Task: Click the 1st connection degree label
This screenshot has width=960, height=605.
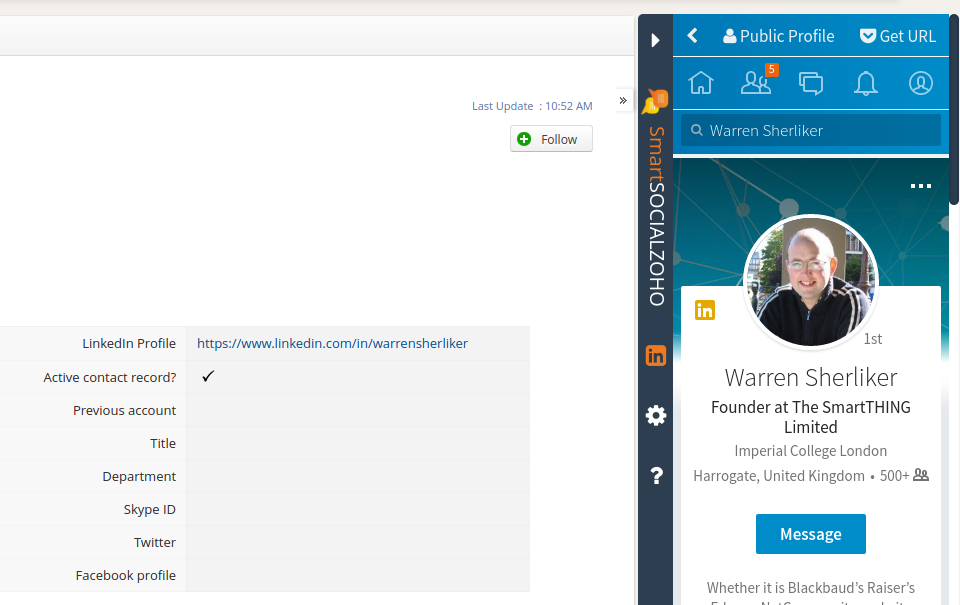Action: tap(872, 339)
